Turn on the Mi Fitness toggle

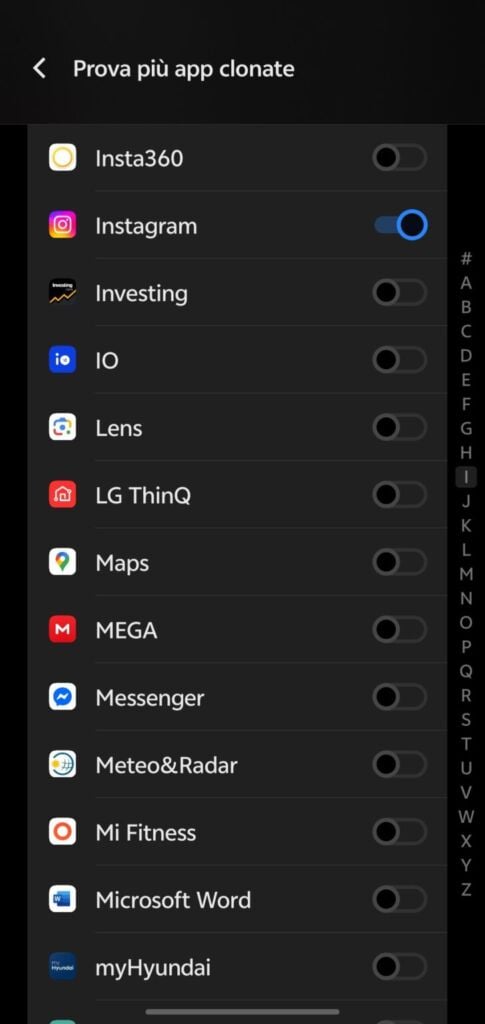click(400, 832)
